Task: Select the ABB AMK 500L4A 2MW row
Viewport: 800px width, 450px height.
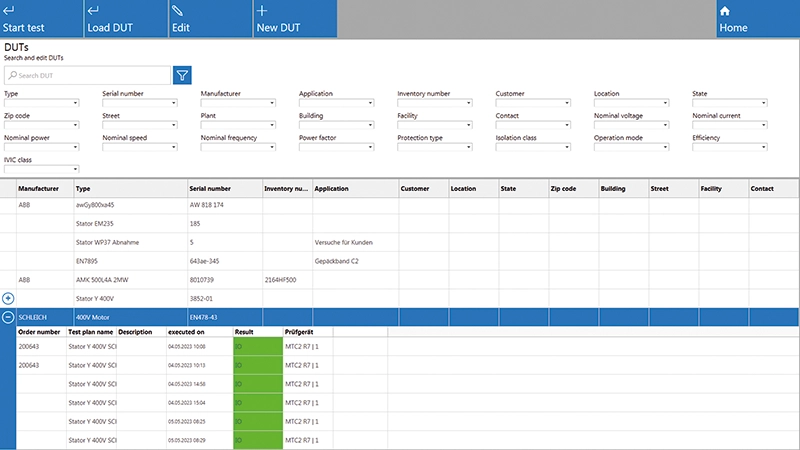Action: pyautogui.click(x=130, y=279)
